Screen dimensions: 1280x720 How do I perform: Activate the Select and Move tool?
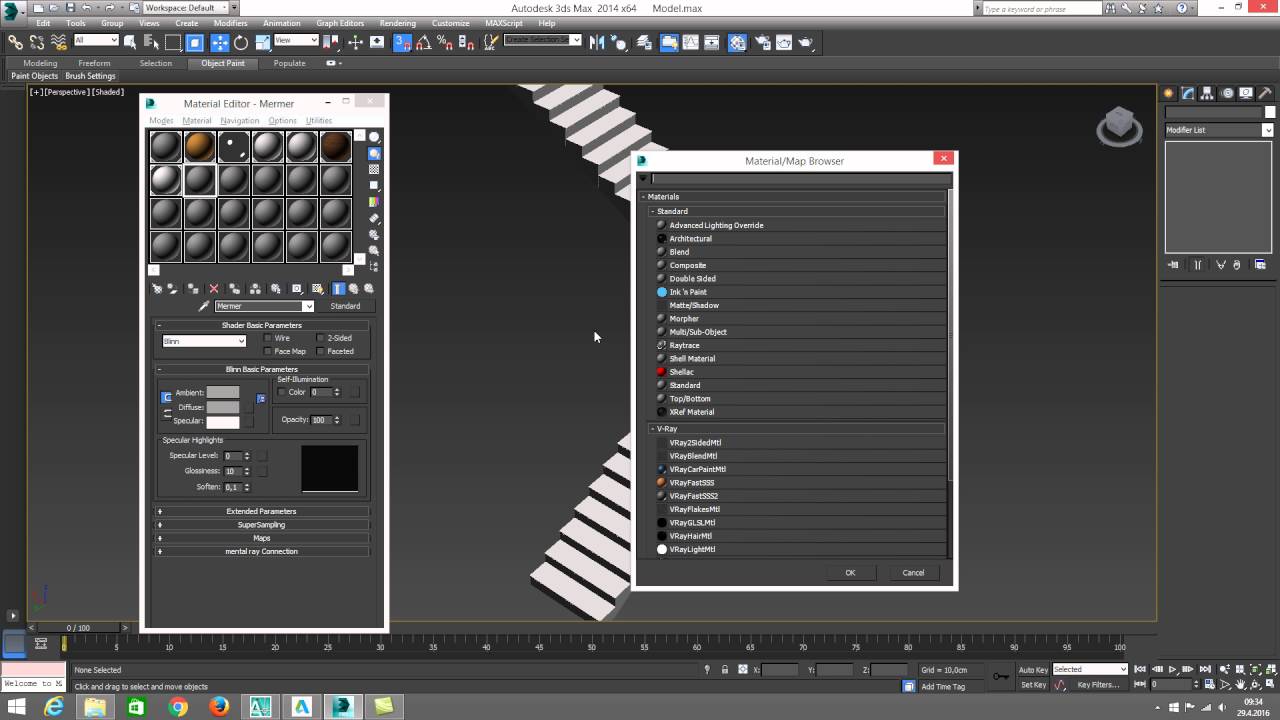(x=219, y=43)
